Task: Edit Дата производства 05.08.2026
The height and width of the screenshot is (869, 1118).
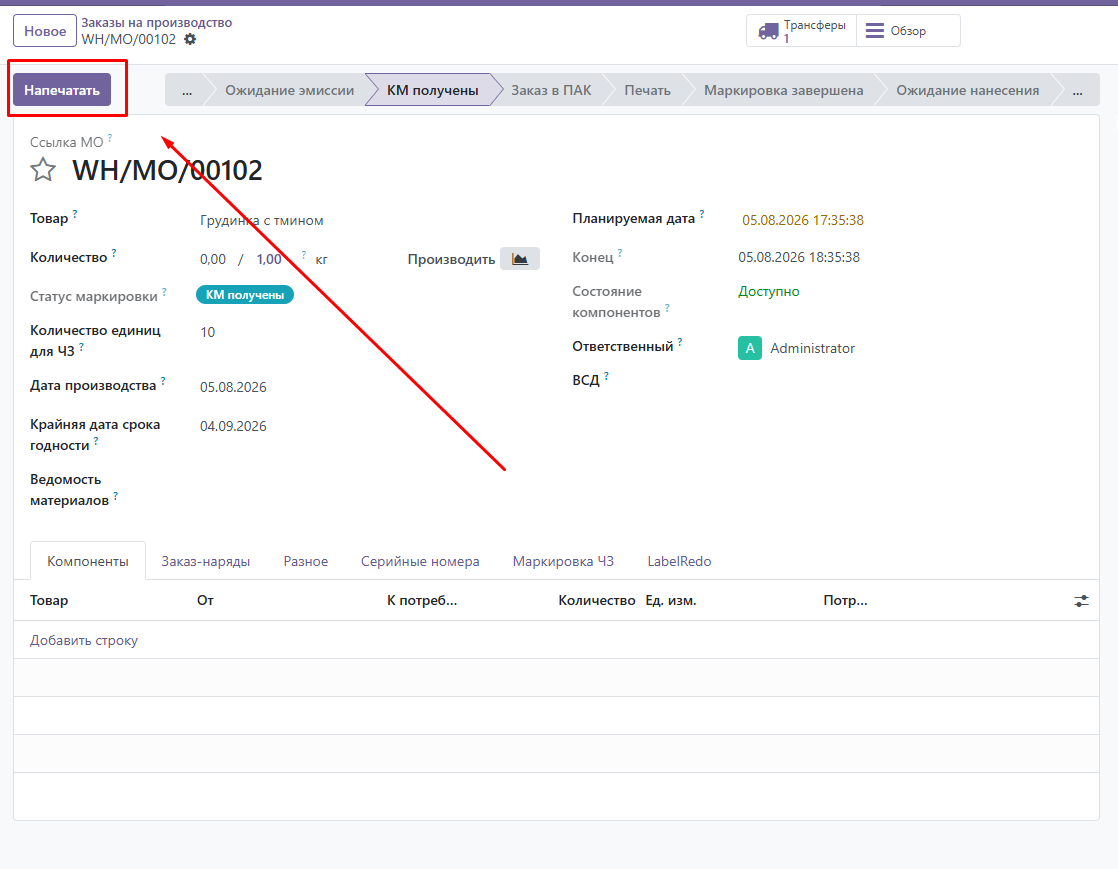Action: (x=233, y=387)
